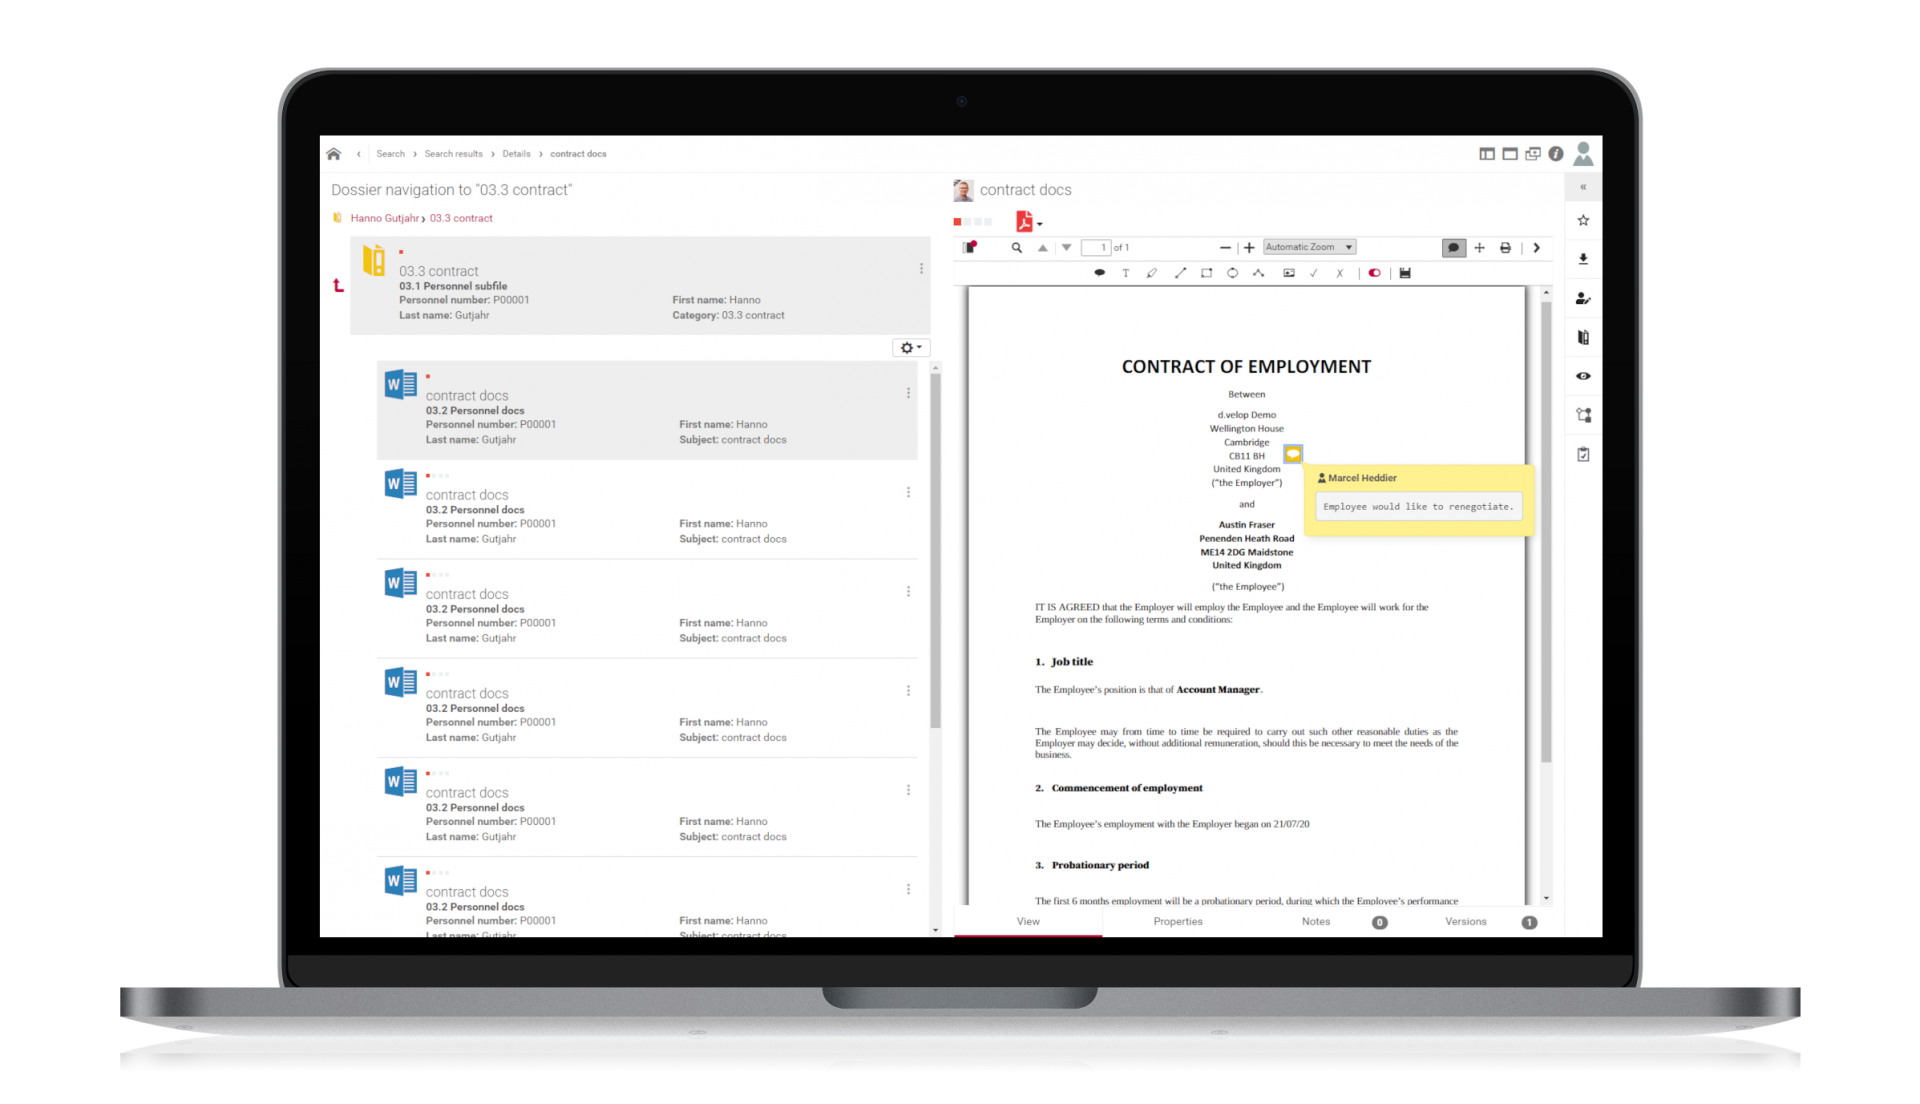Open the Versions tab
This screenshot has width=1920, height=1104.
(1465, 921)
